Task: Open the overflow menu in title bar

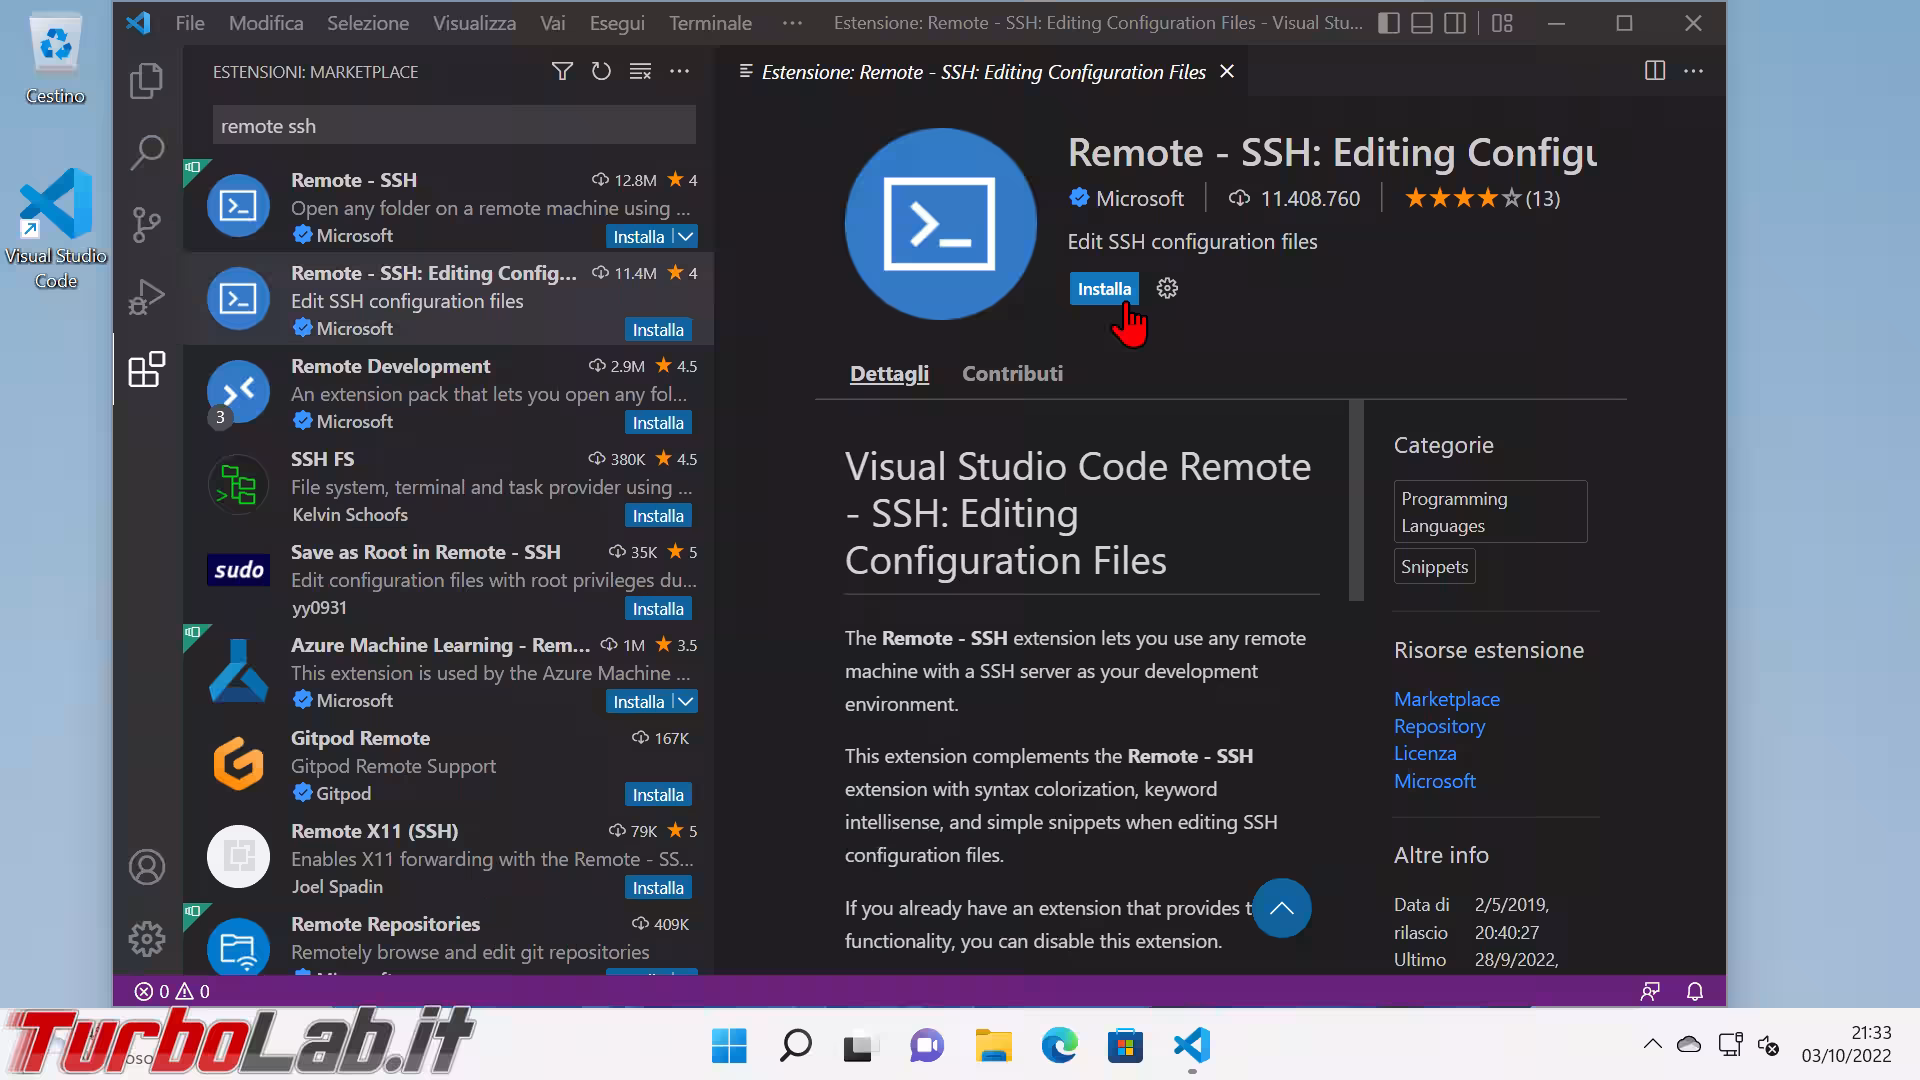Action: click(792, 23)
